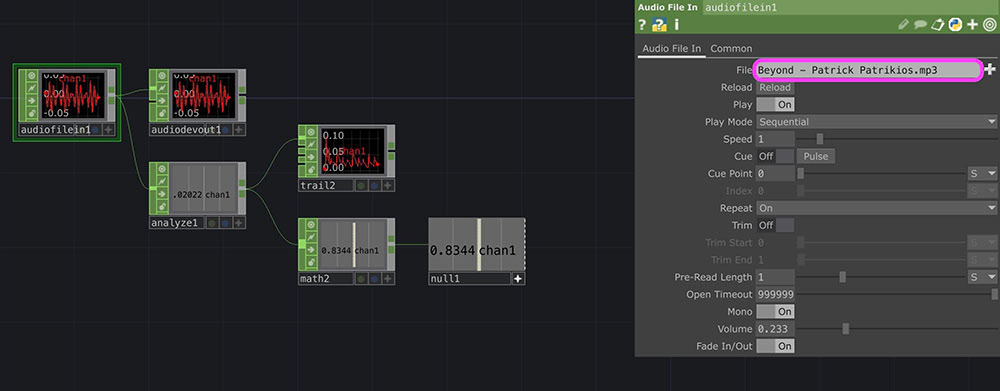Click the Reload button

775,87
